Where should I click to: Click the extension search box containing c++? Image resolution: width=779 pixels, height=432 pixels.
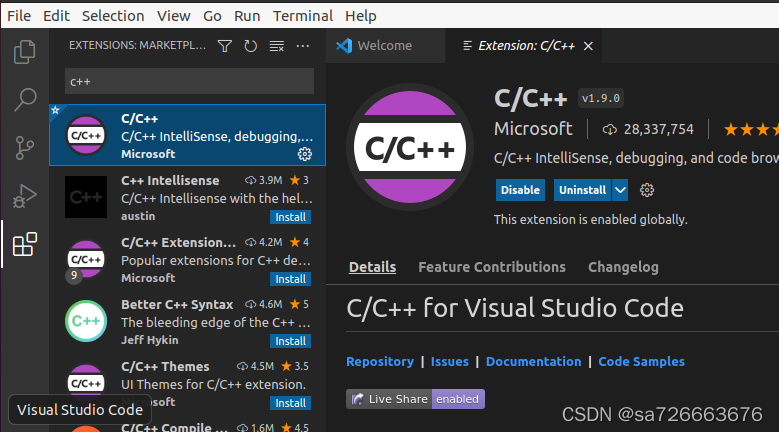(x=189, y=81)
